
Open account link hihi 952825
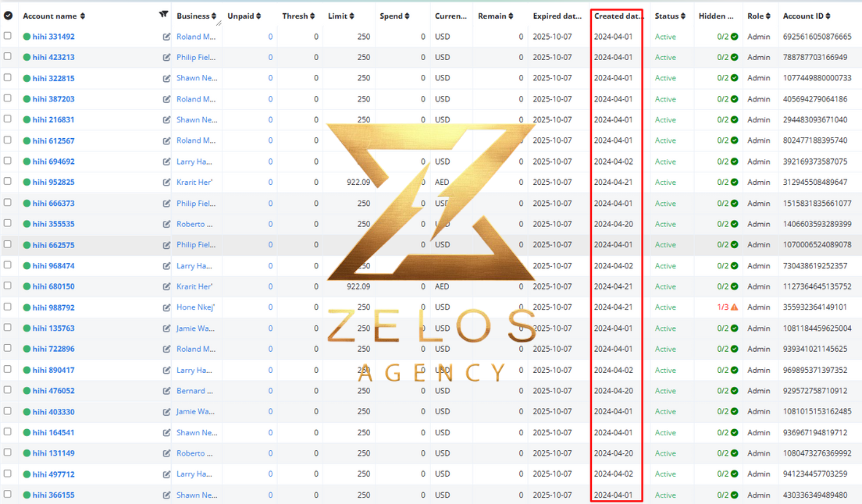point(53,182)
